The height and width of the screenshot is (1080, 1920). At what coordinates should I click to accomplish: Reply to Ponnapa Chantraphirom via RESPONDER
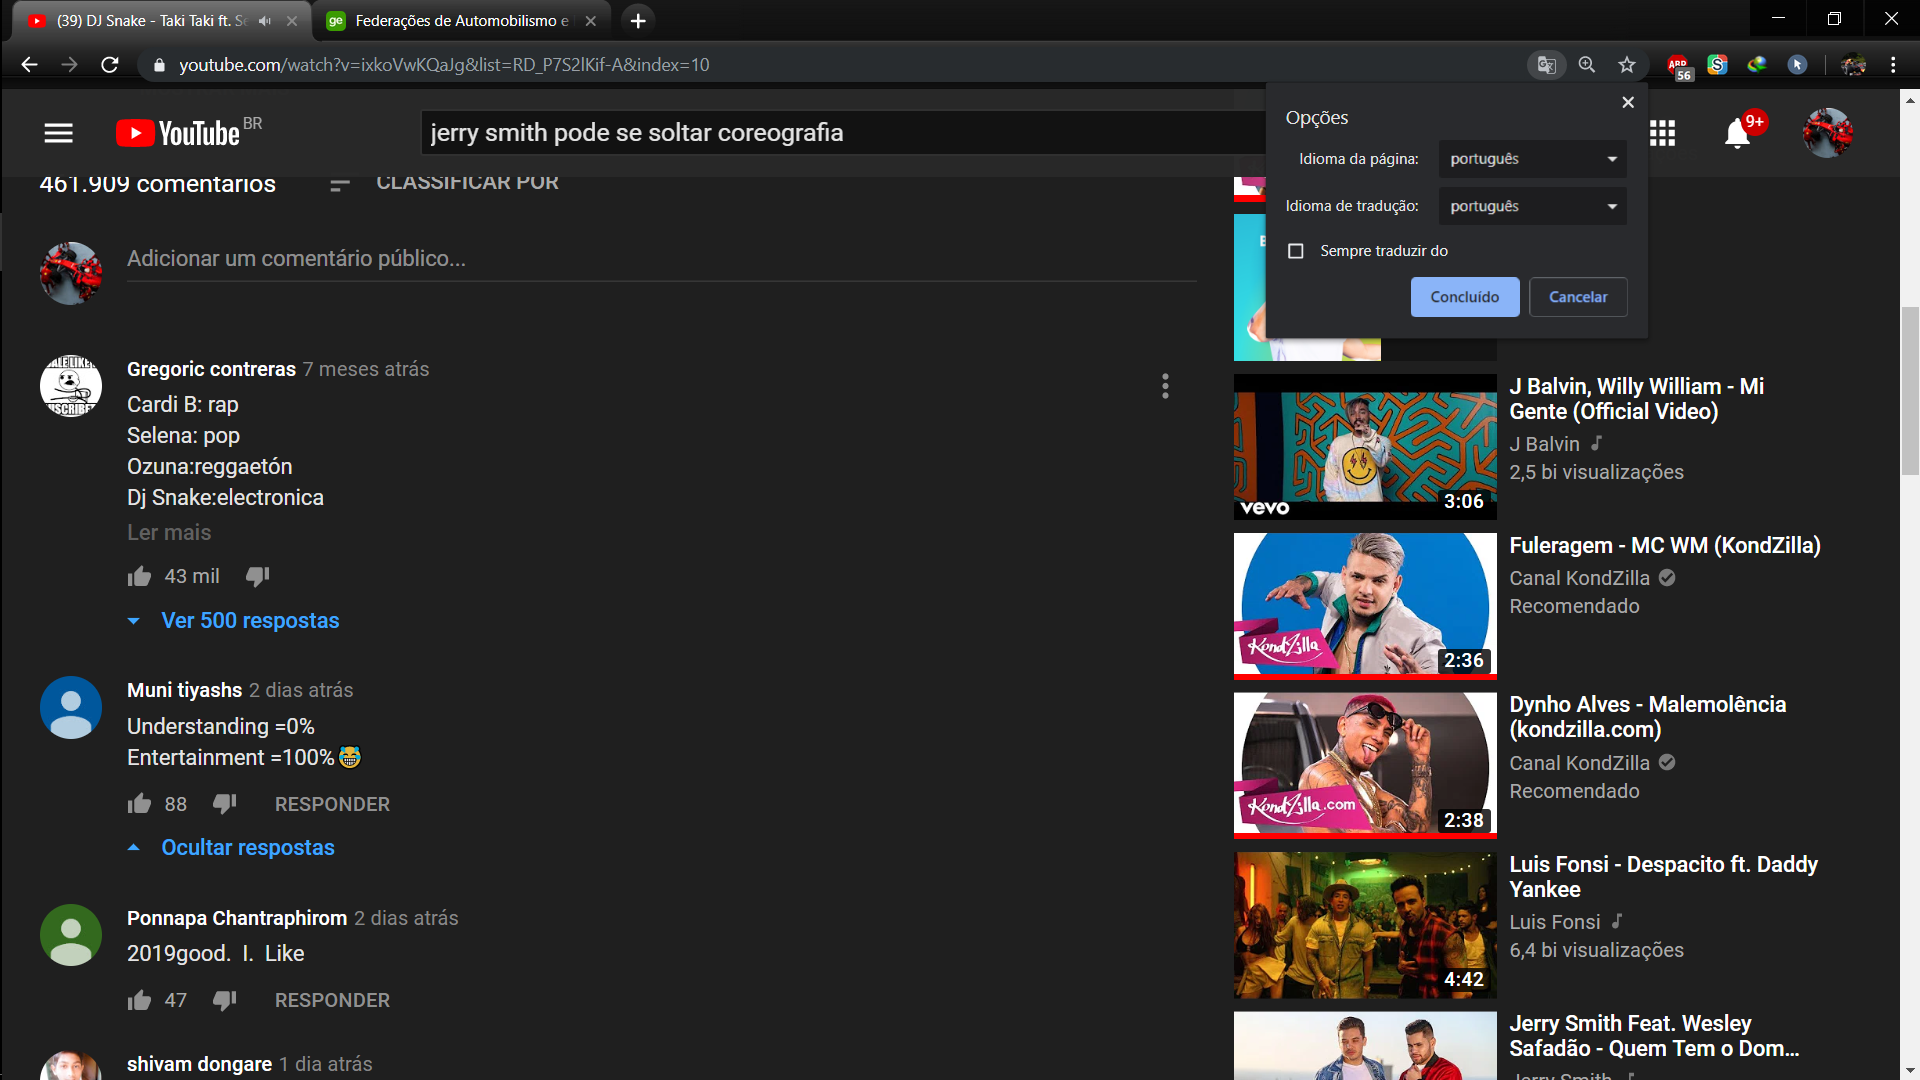332,1000
